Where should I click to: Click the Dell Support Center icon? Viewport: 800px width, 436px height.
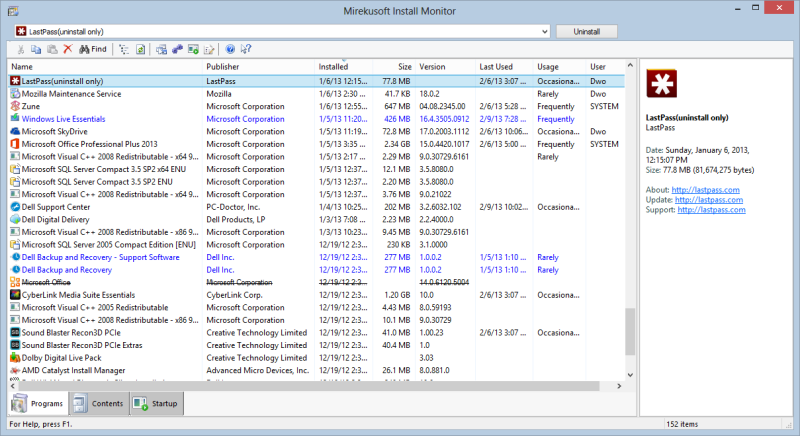coord(15,207)
